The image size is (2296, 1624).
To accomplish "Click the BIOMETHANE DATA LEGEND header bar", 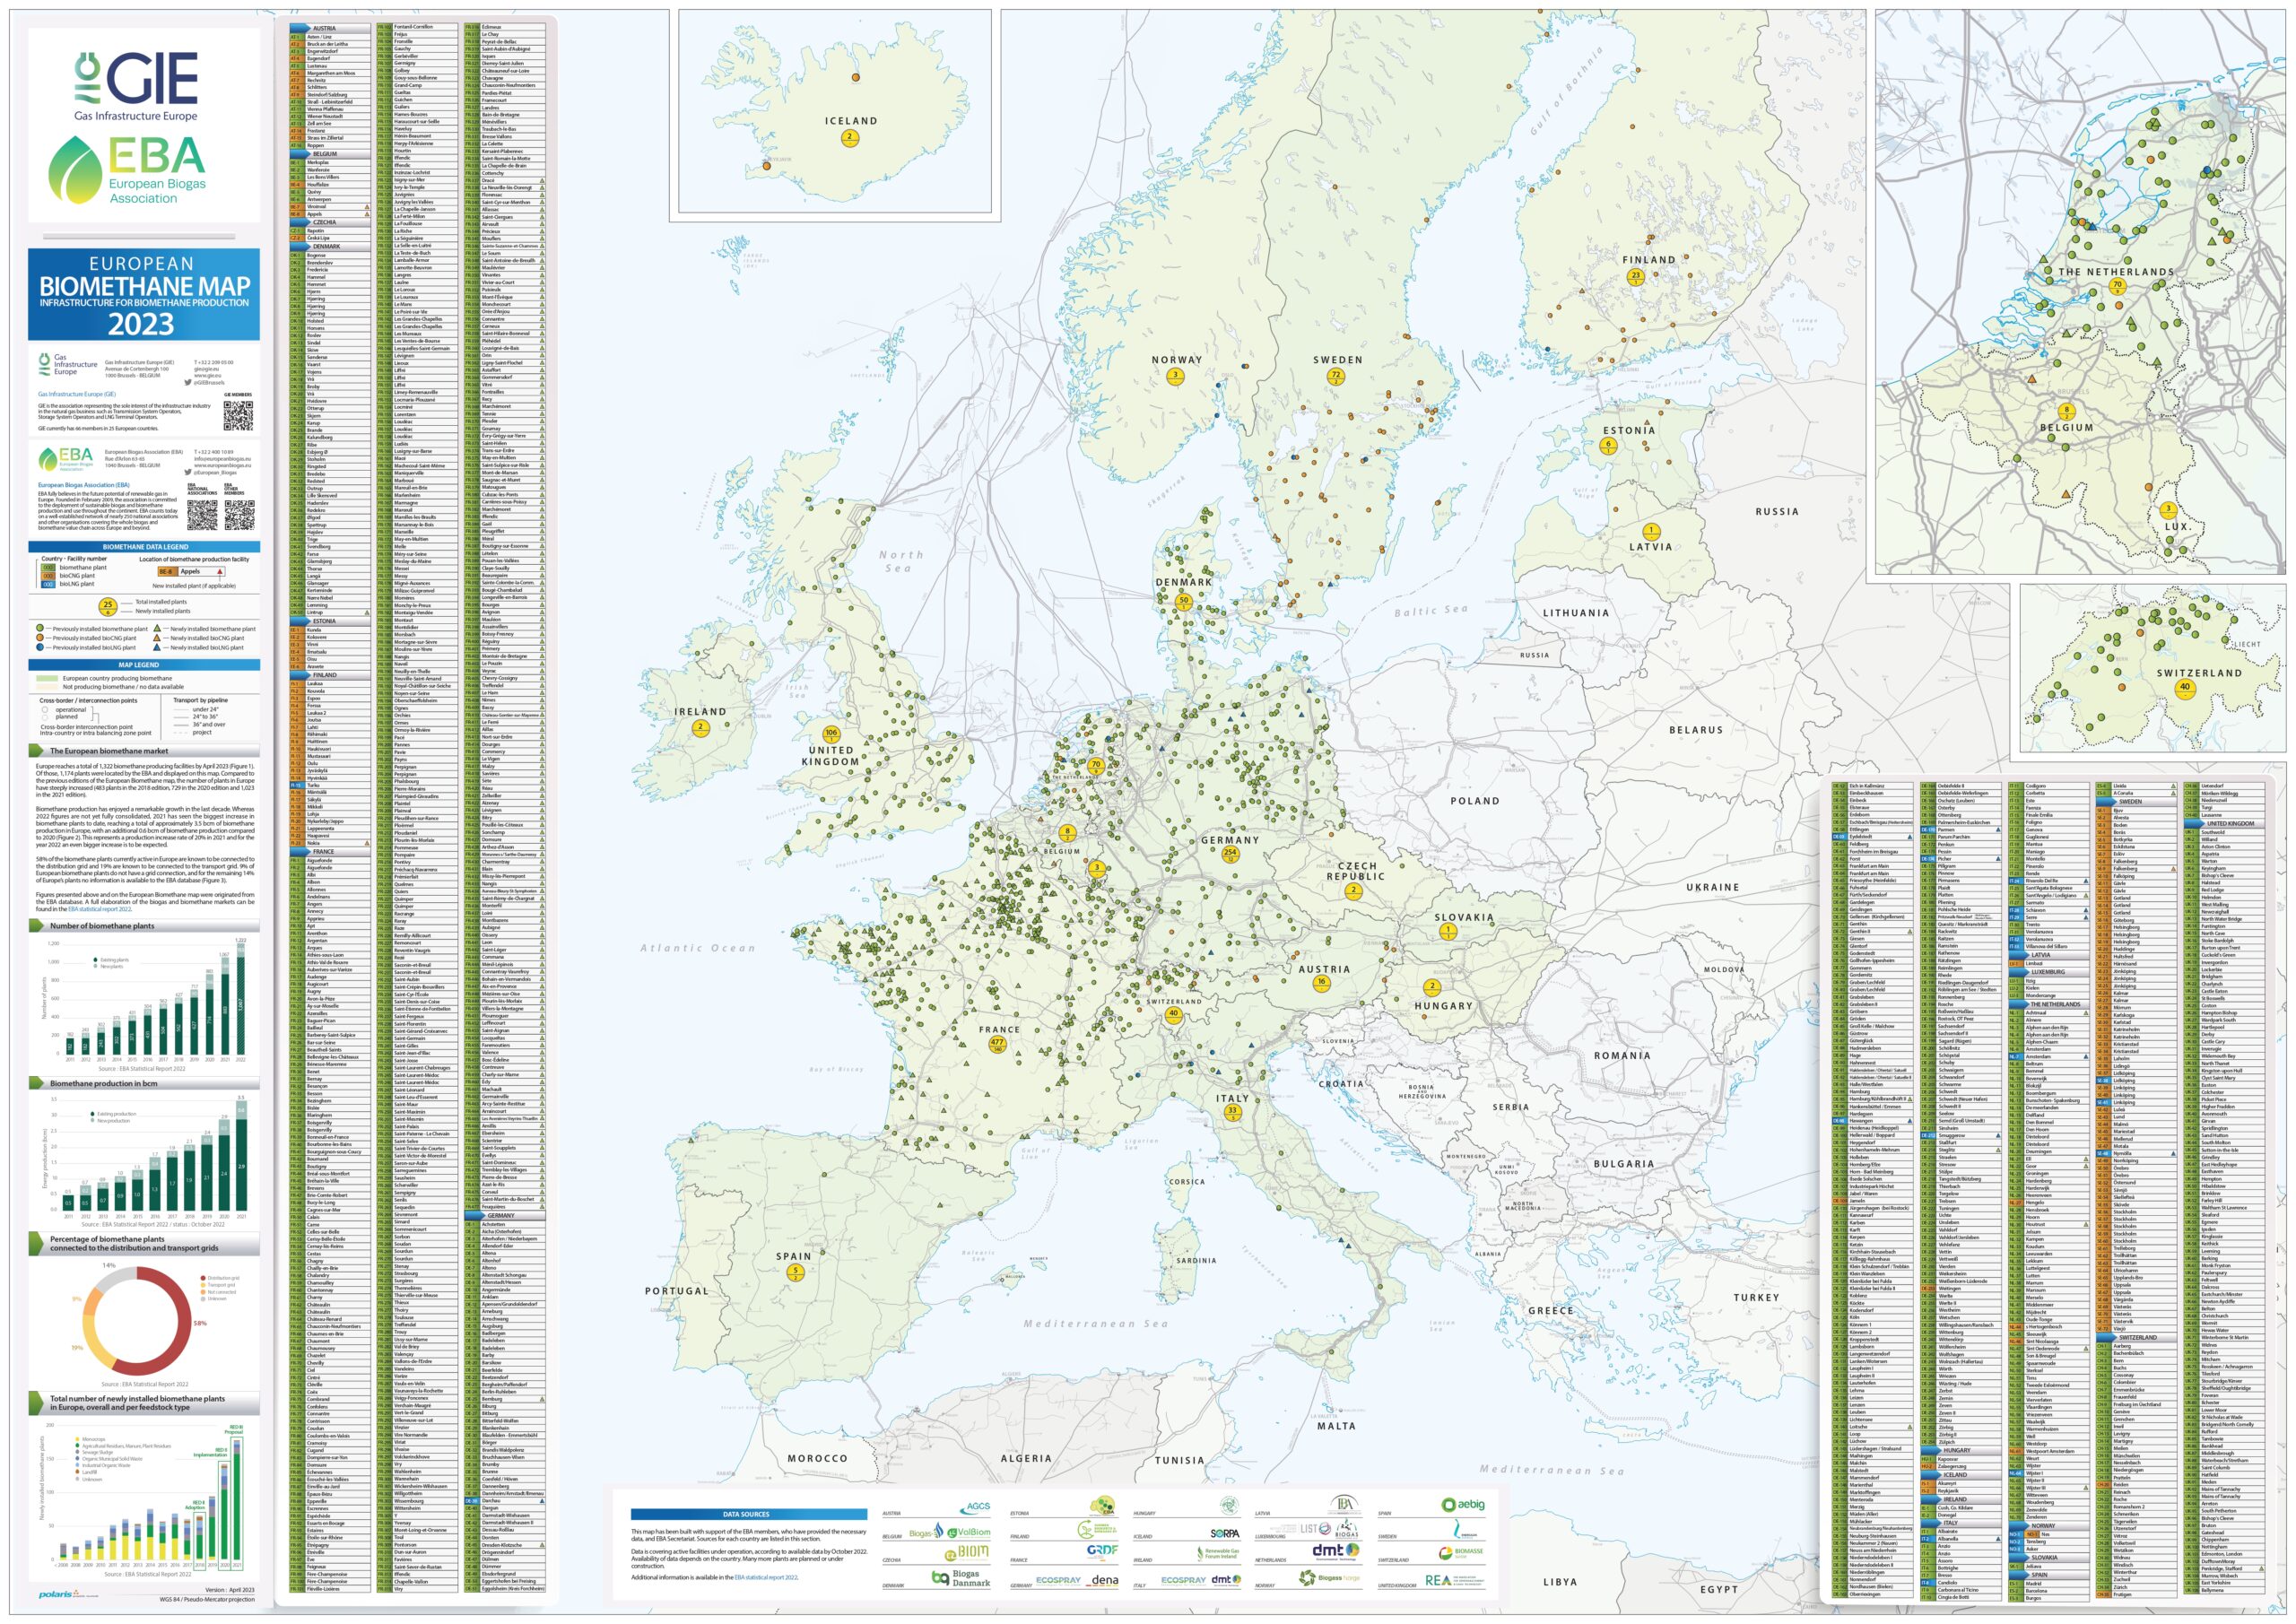I will point(144,547).
